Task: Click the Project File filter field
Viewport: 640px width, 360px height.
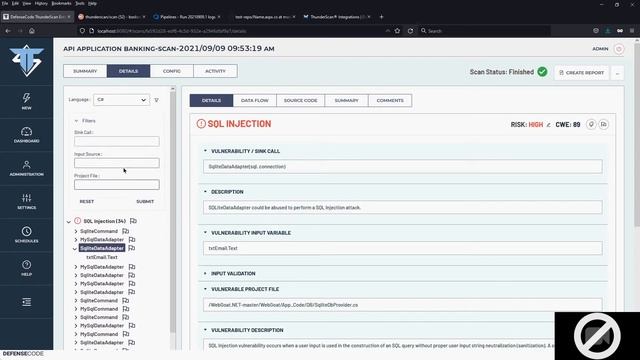Action: pyautogui.click(x=117, y=184)
